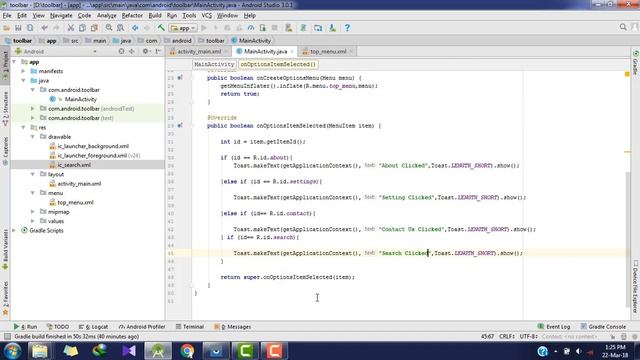
Task: Select MainActivity in the project tree
Action: pyautogui.click(x=81, y=99)
